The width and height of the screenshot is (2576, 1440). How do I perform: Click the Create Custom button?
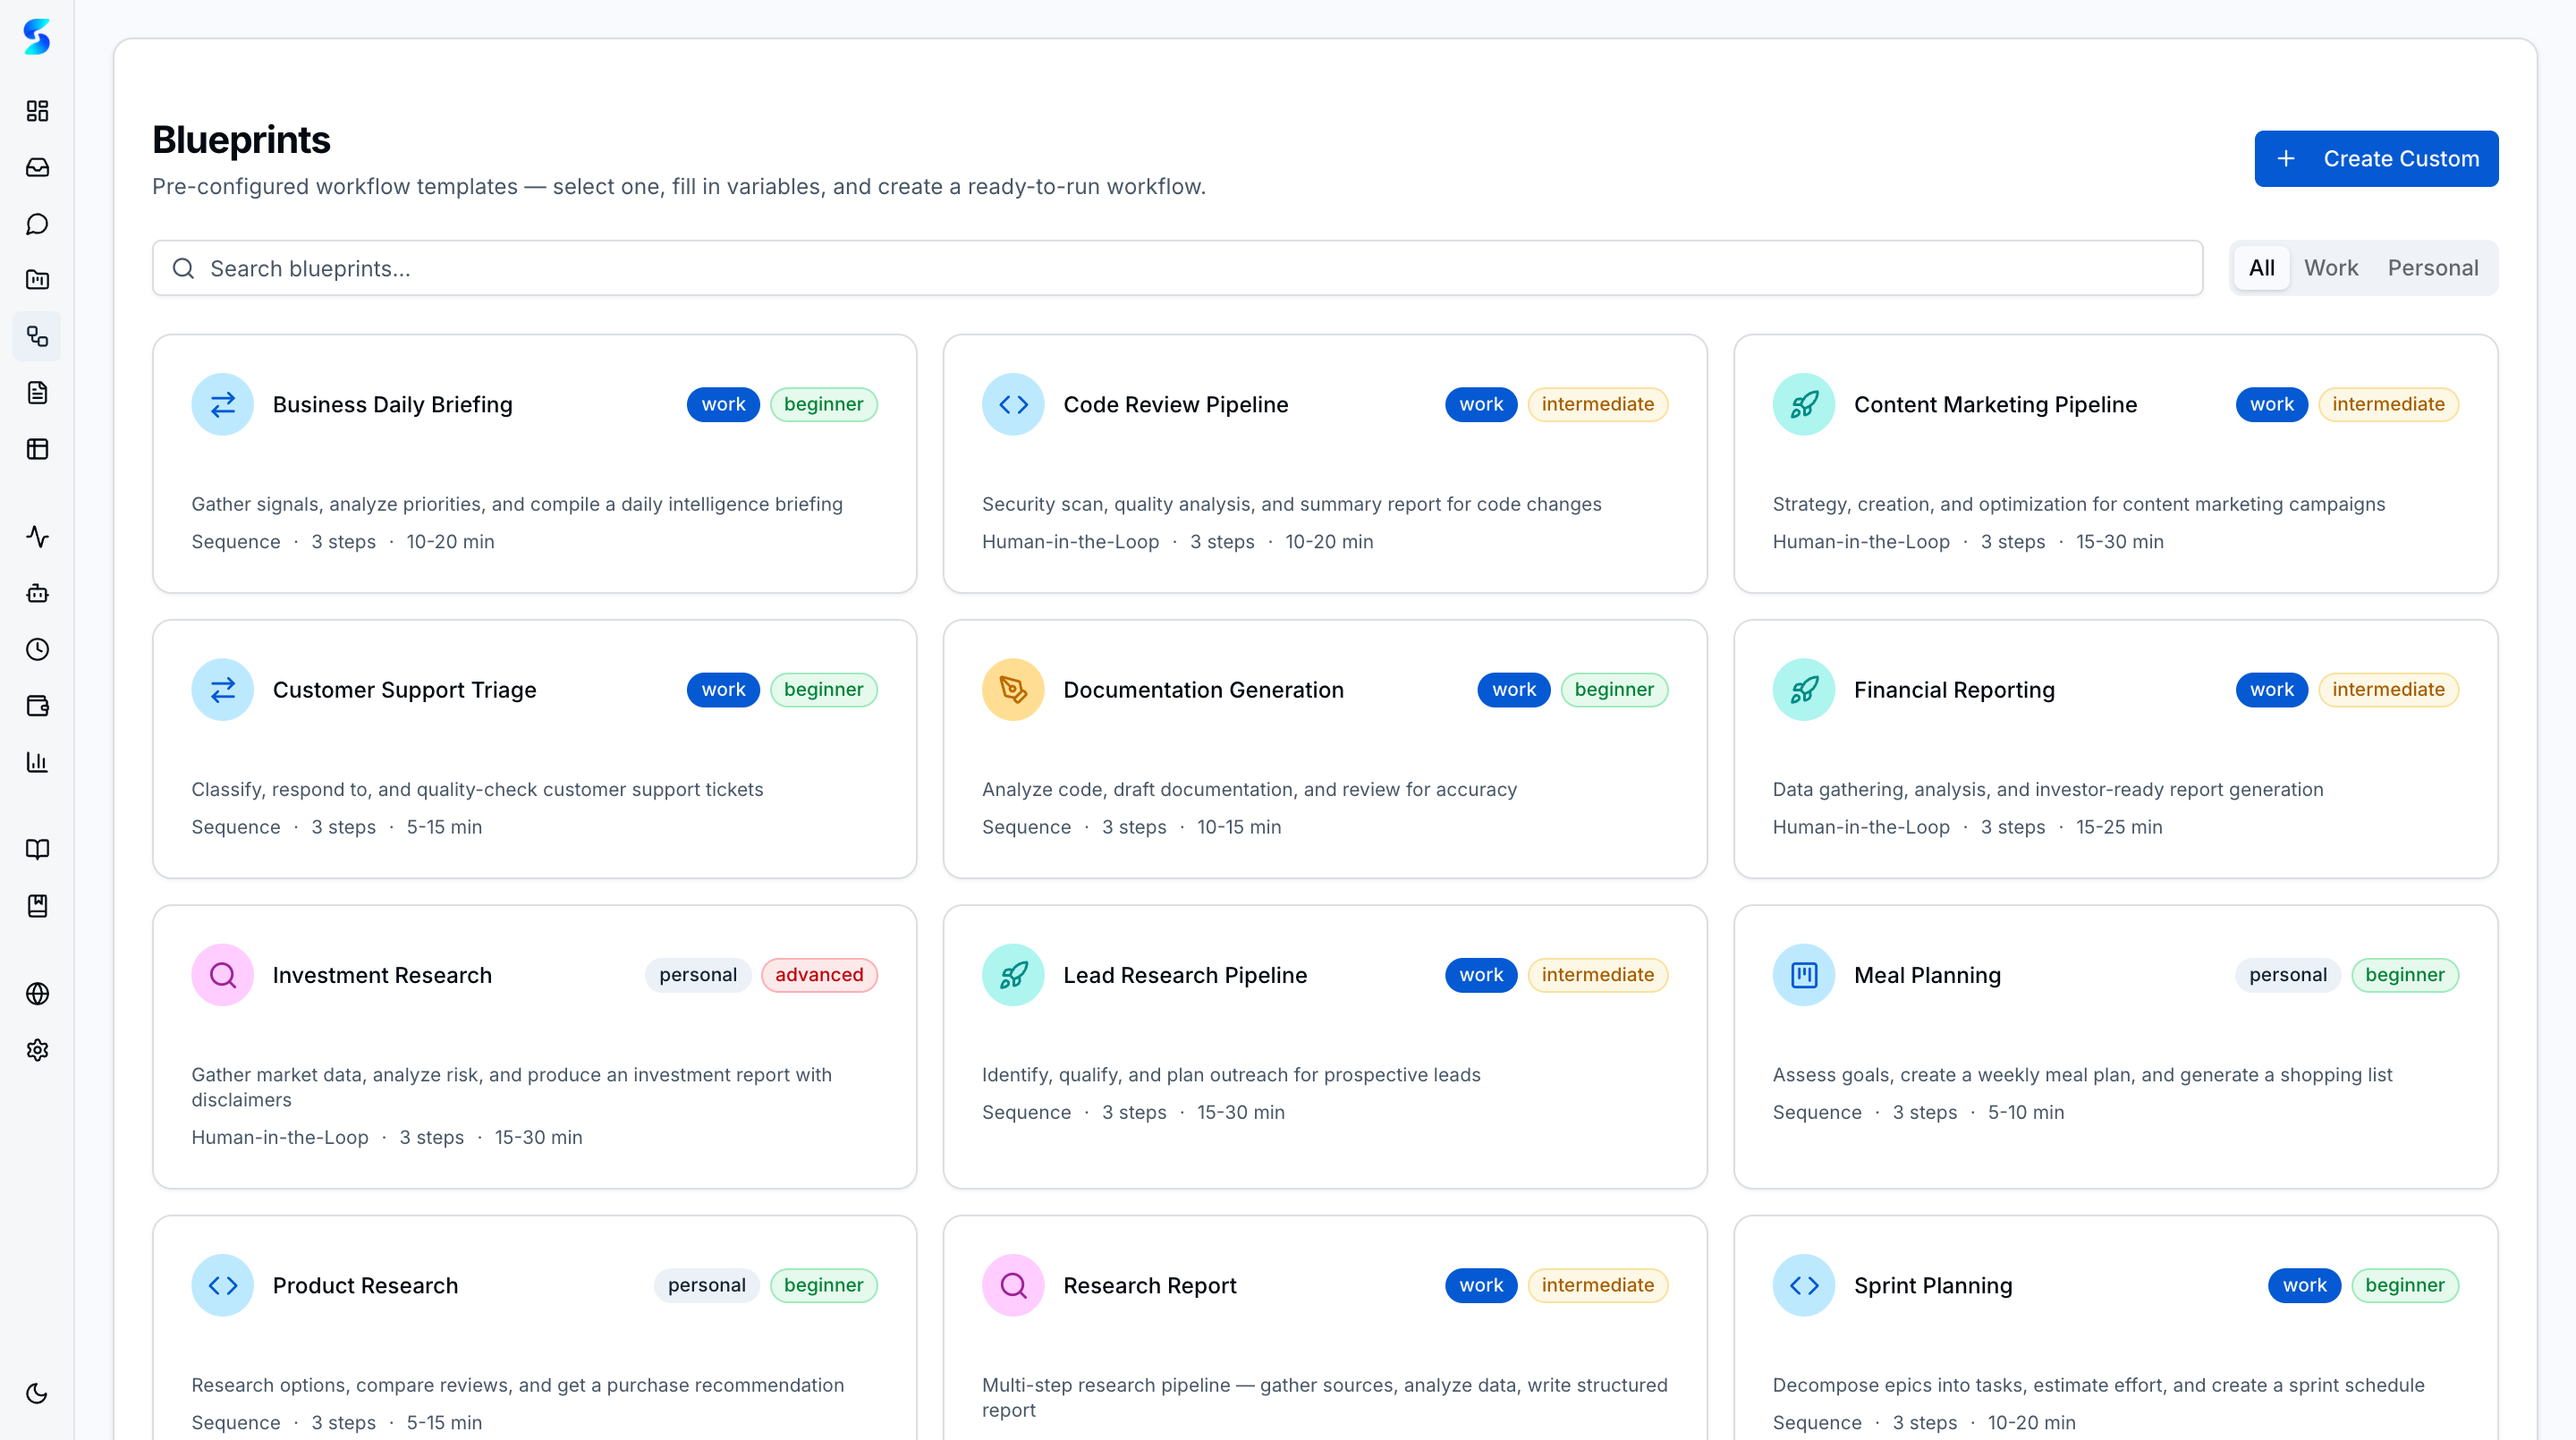point(2376,158)
